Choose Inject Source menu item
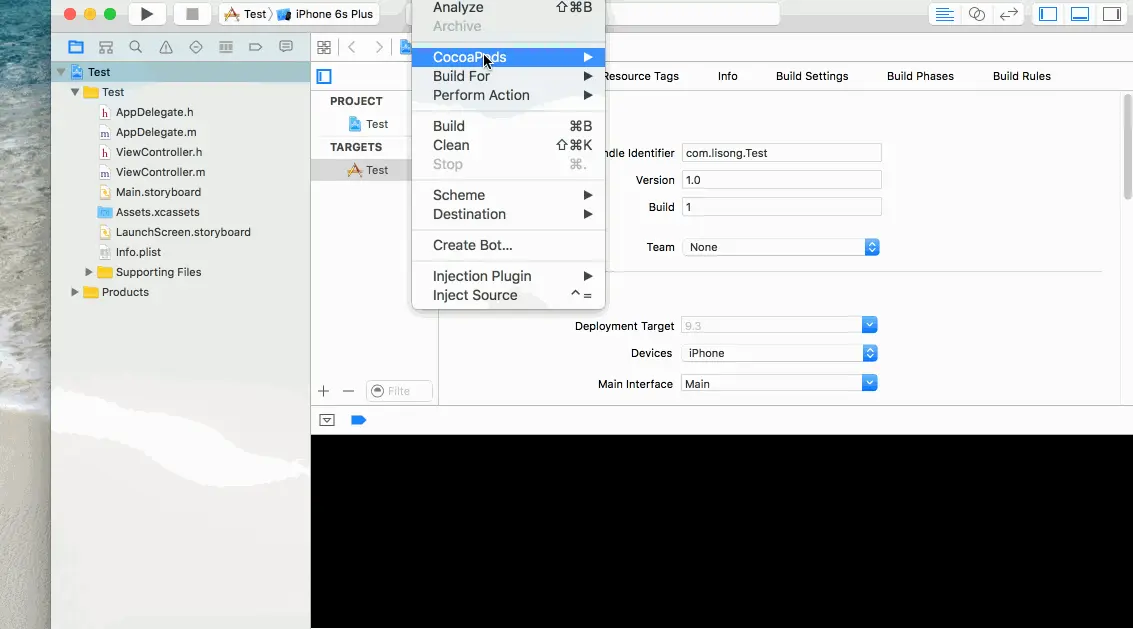The image size is (1133, 629). (x=508, y=295)
